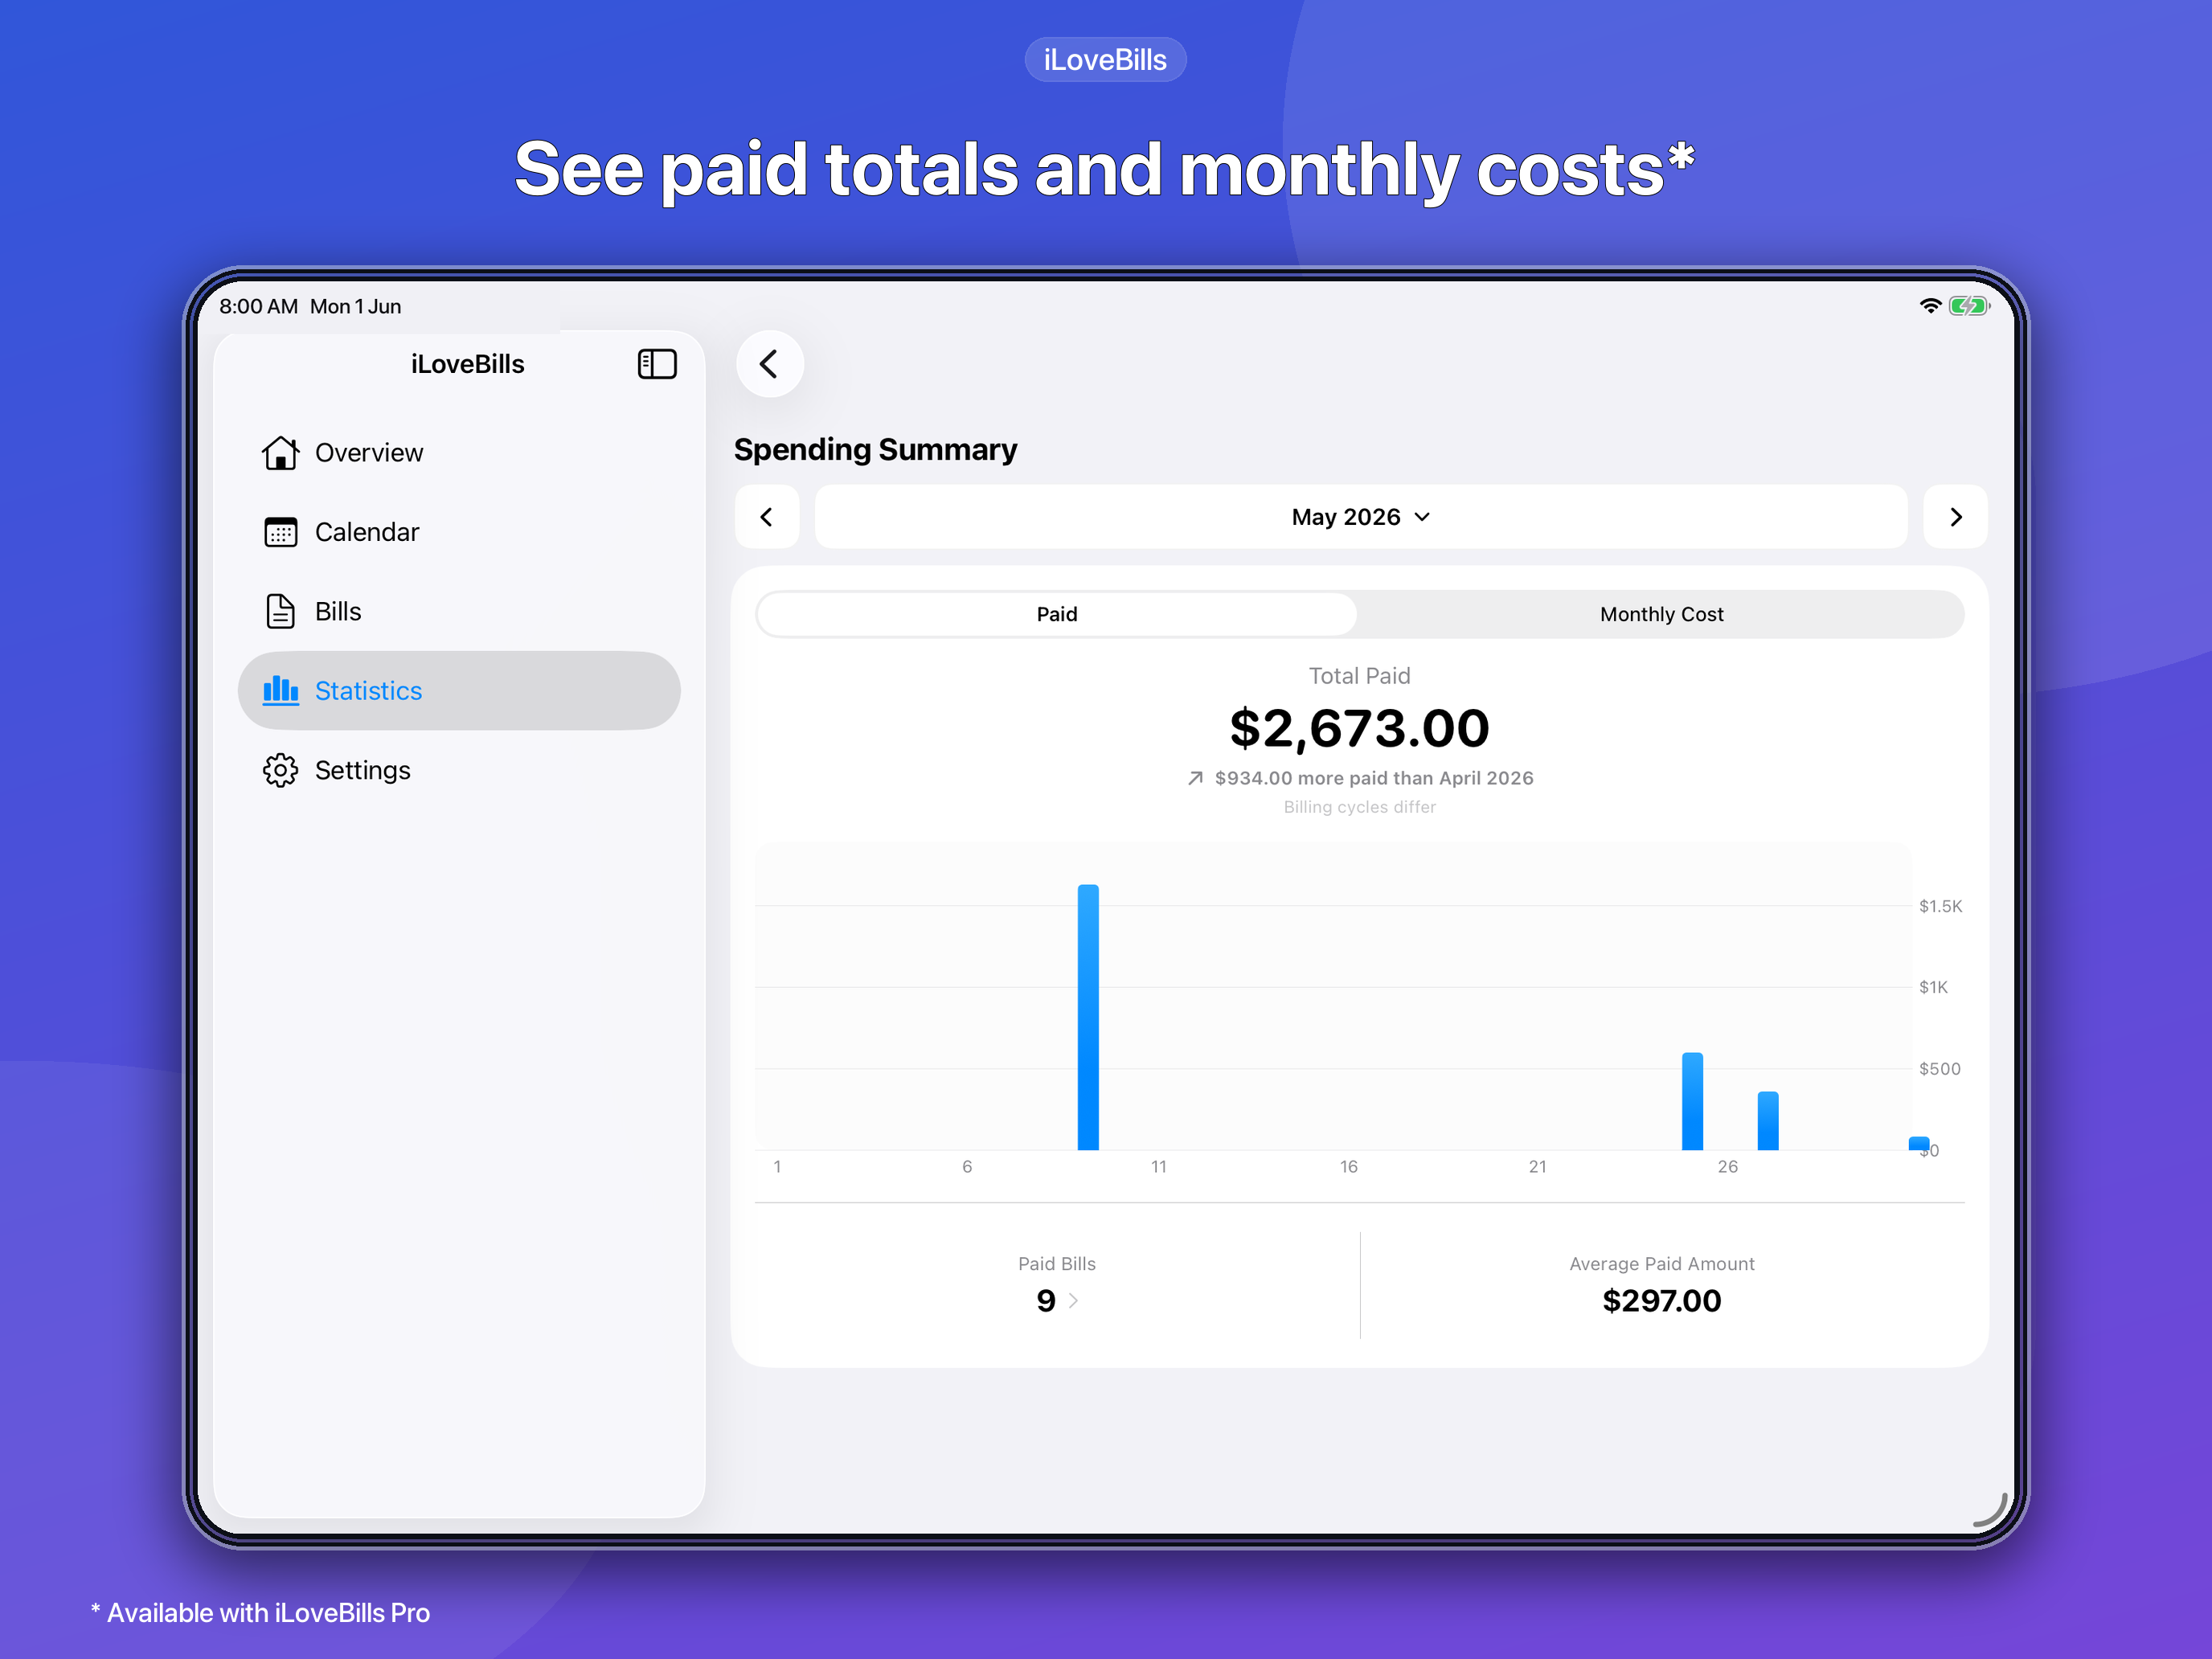Open the Paid Bills 9 list
The width and height of the screenshot is (2212, 1659).
1057,1300
